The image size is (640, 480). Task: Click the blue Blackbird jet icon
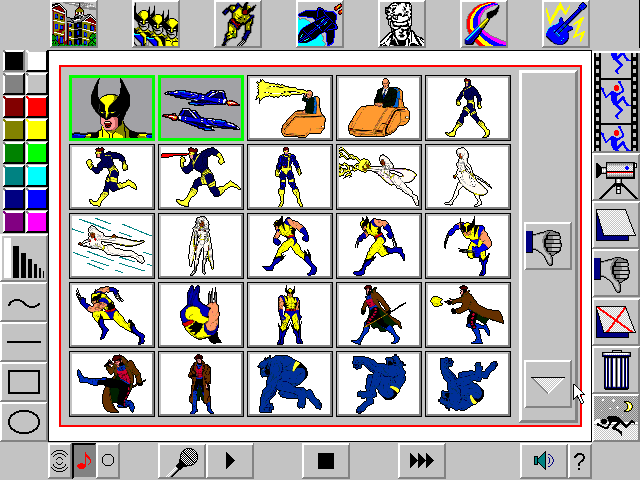(x=320, y=24)
